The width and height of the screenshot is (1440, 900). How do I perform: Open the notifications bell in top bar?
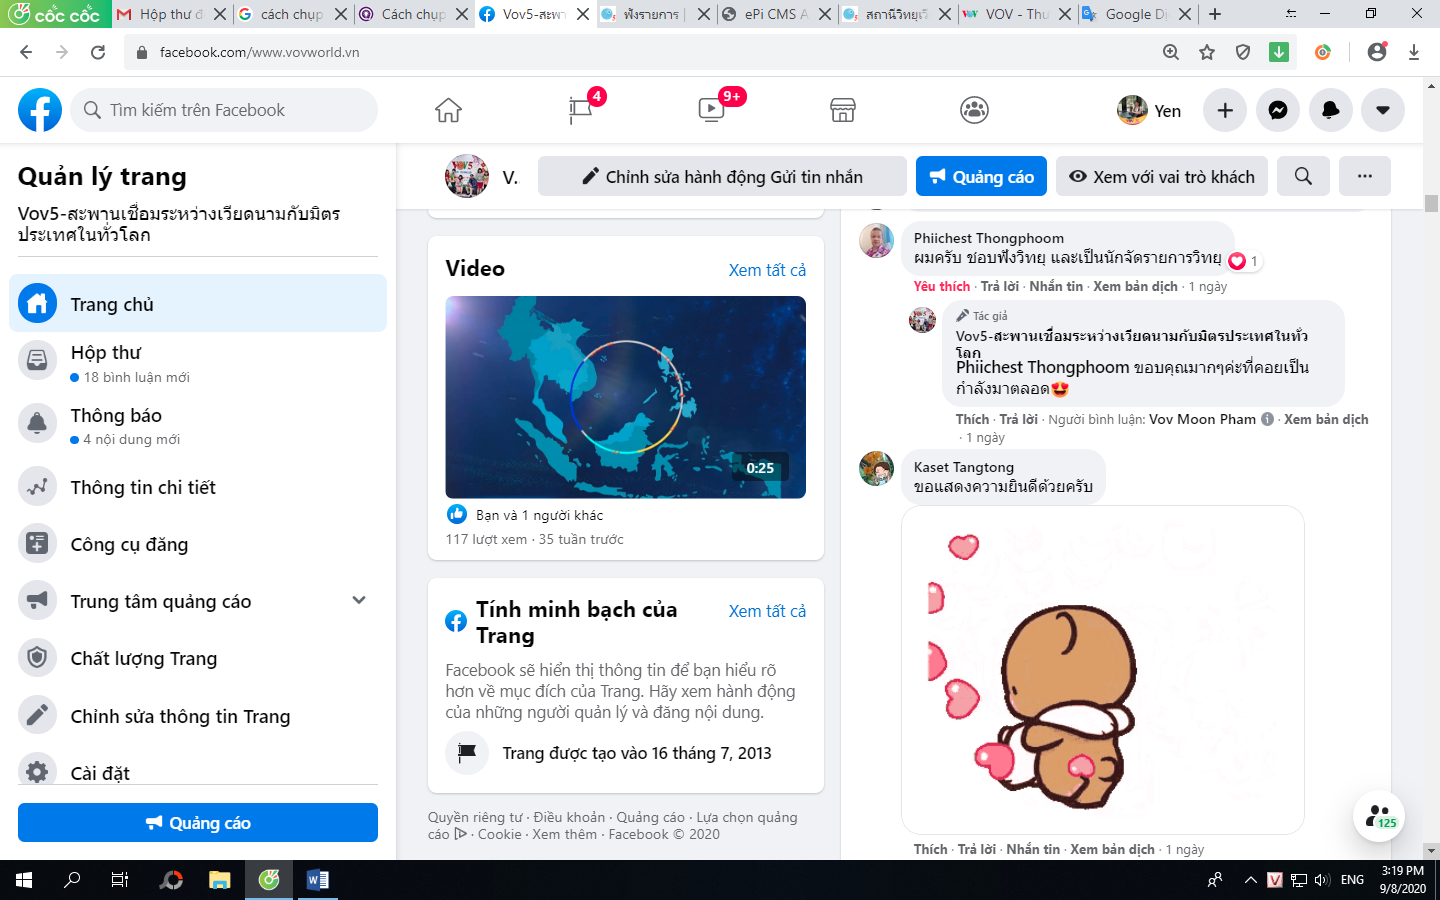point(1330,110)
